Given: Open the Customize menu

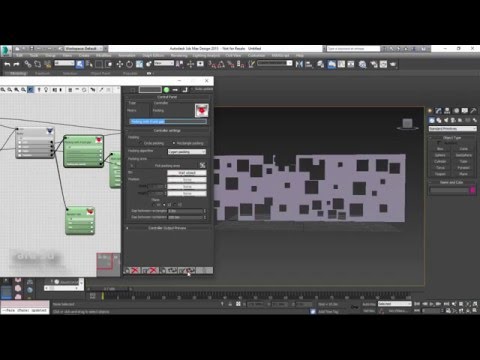Looking at the screenshot, I should [x=256, y=55].
